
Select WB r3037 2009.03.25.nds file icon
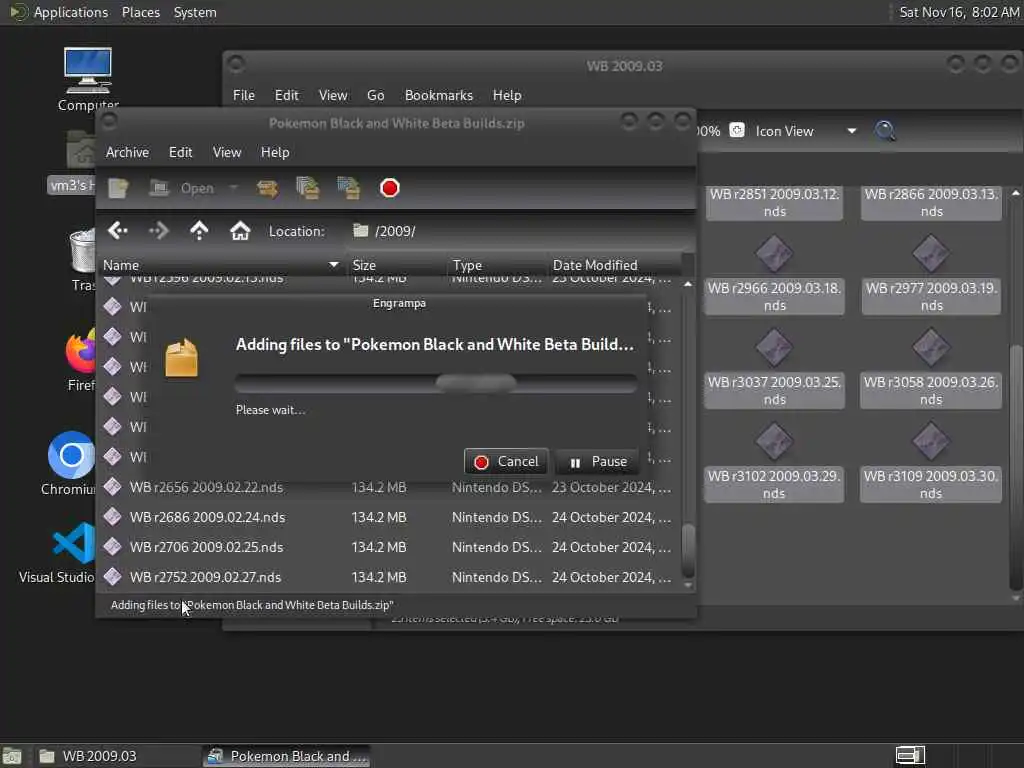(775, 347)
